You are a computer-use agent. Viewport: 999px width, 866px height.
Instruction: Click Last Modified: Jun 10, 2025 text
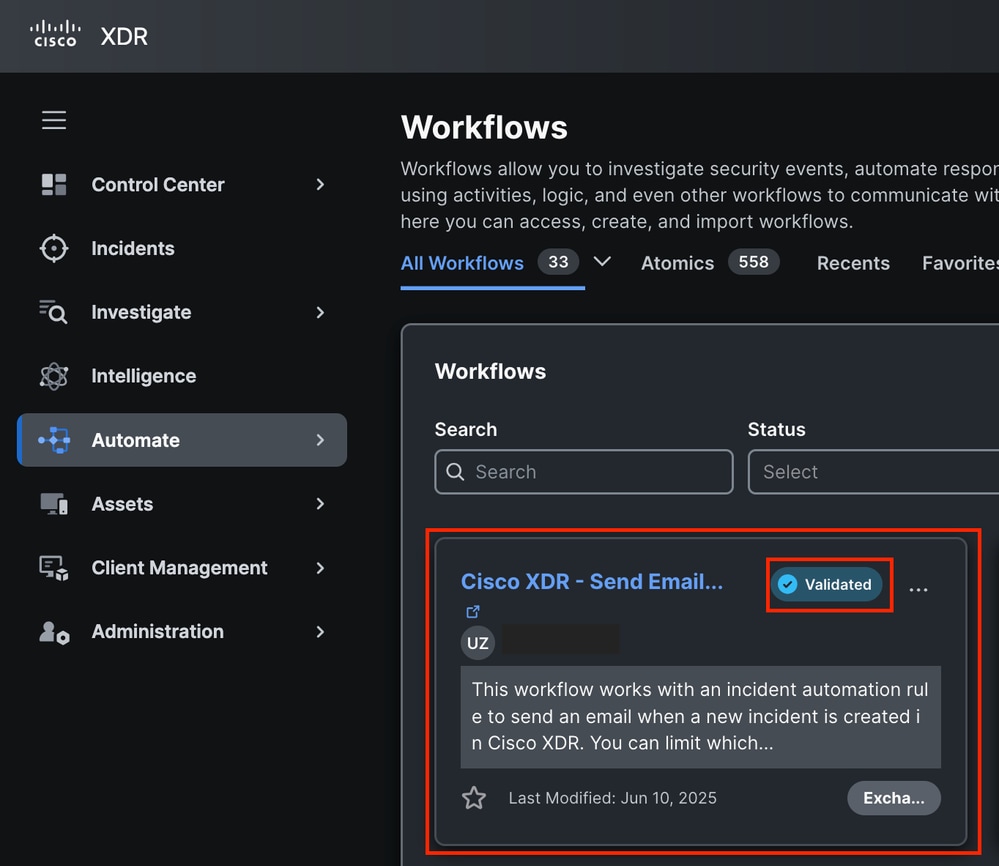pyautogui.click(x=612, y=798)
